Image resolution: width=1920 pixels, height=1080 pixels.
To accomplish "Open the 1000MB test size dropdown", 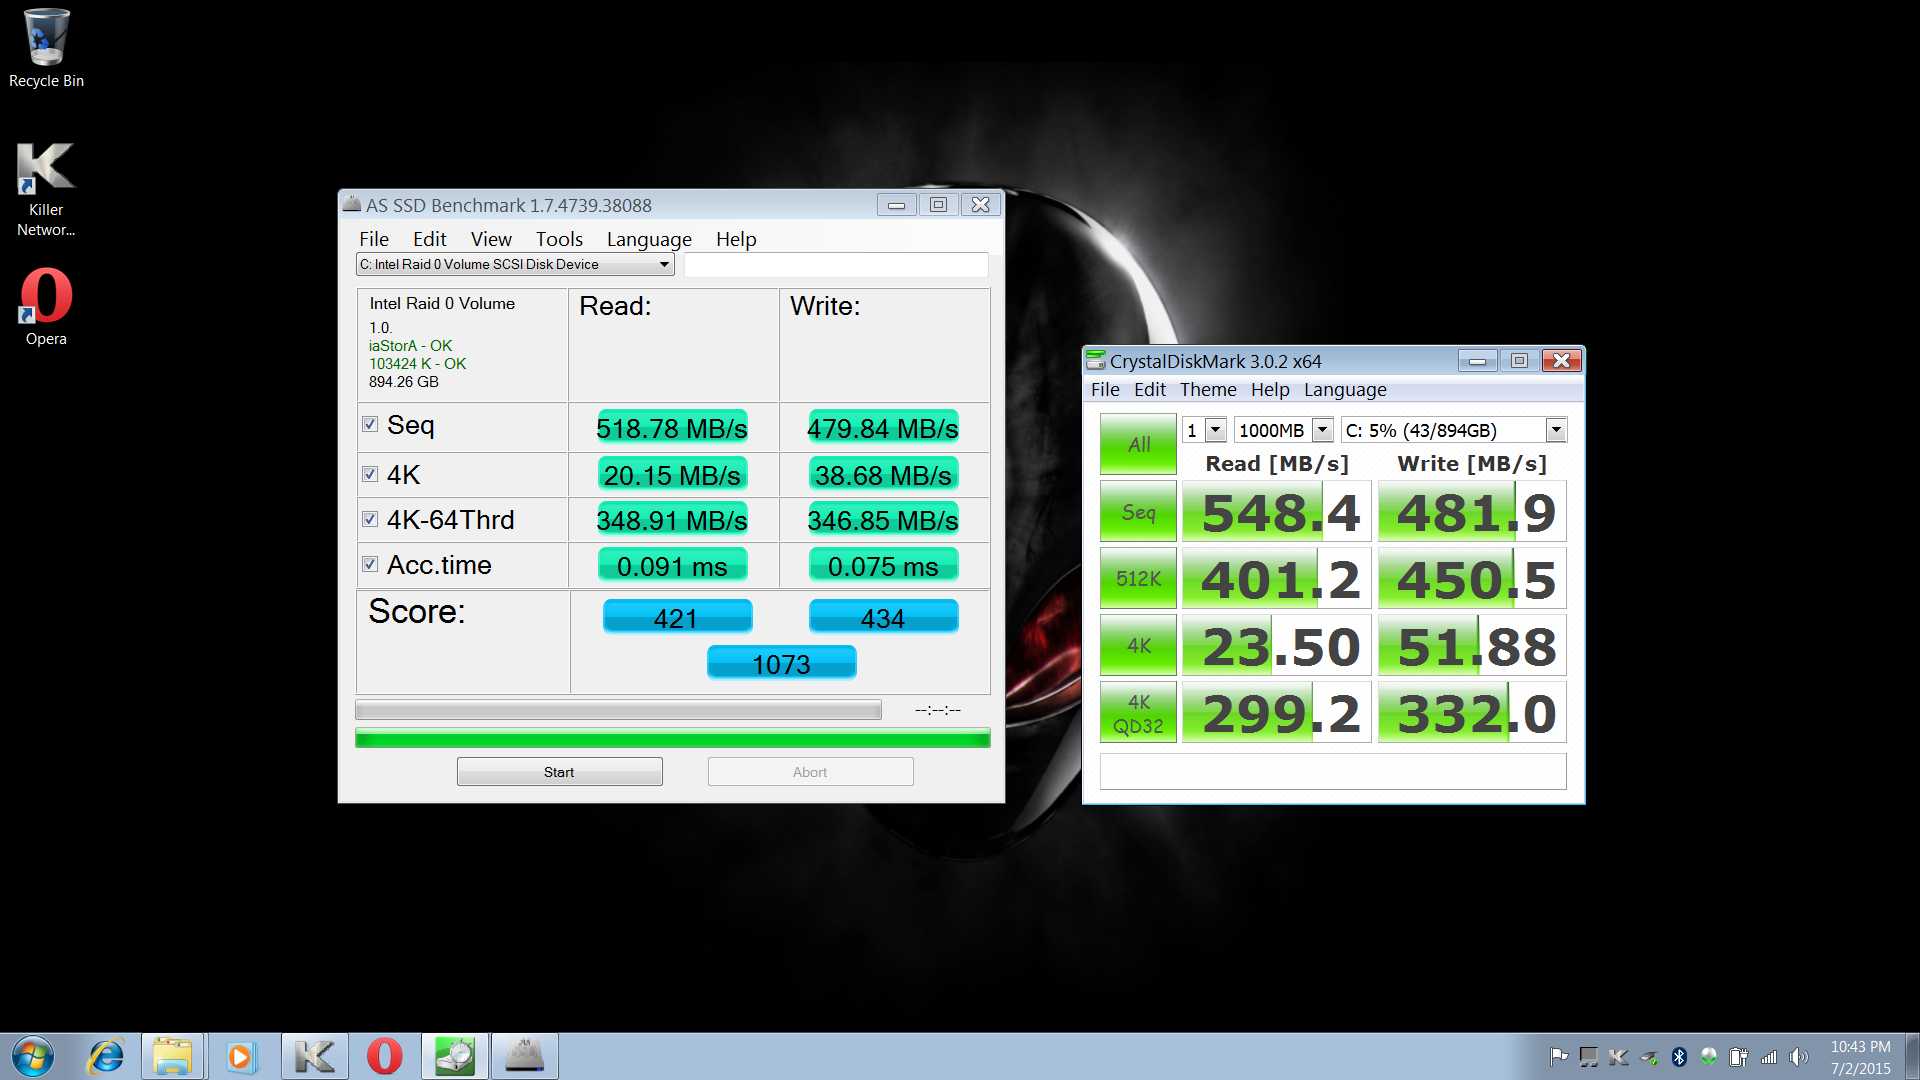I will coord(1284,430).
